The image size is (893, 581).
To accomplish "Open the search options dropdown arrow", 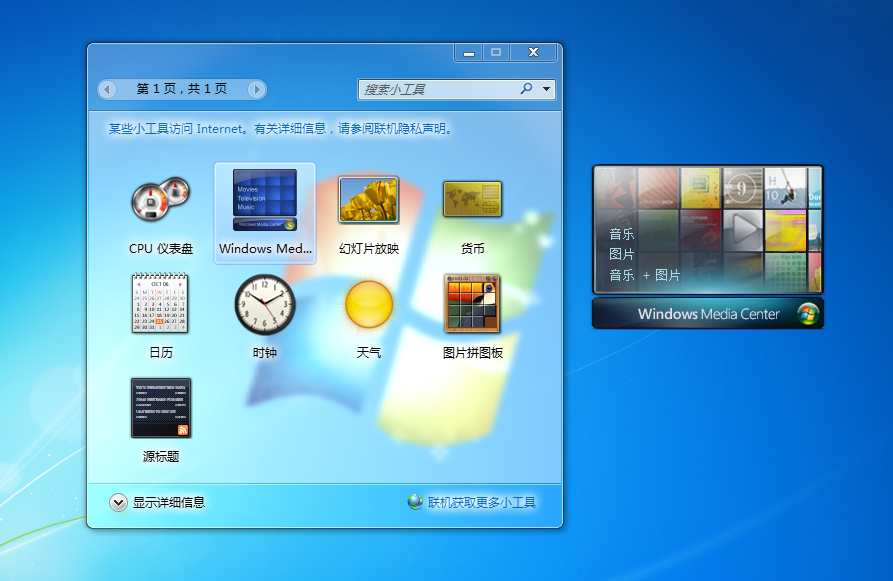I will (x=546, y=90).
